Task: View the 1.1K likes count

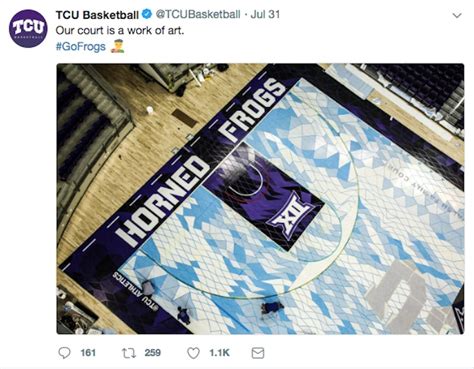Action: coord(219,353)
